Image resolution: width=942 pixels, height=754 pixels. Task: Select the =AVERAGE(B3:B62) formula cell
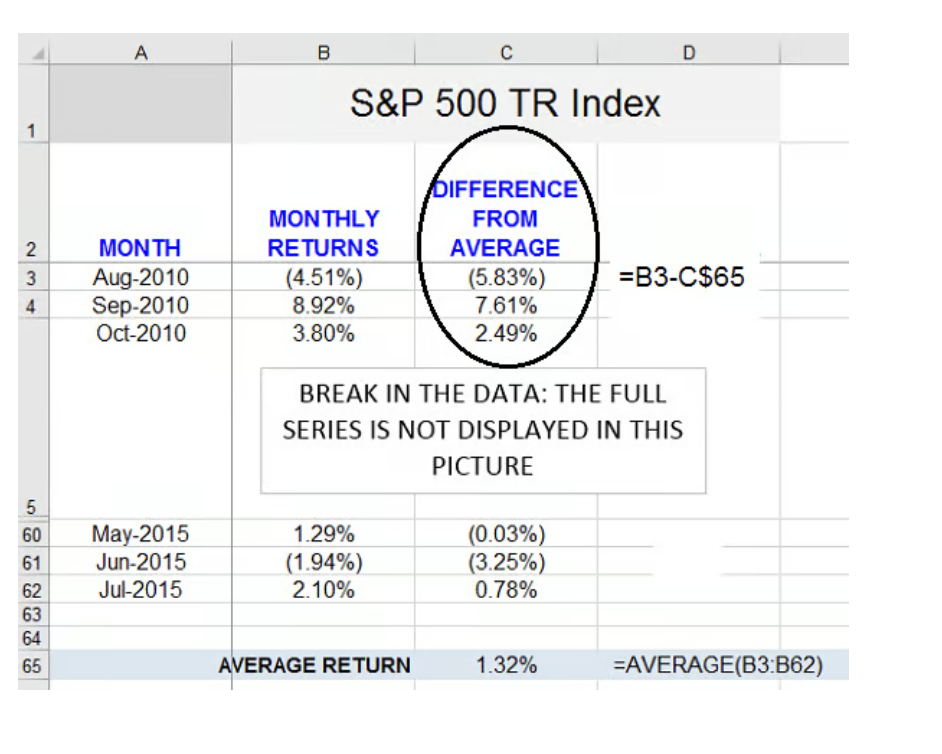pos(718,666)
